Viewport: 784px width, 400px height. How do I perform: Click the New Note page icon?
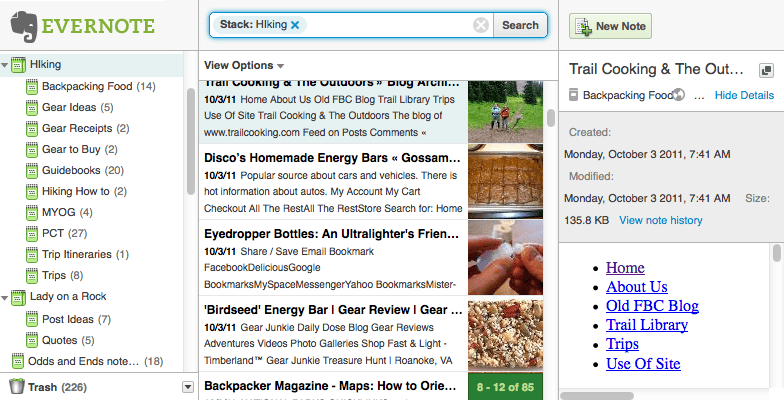[583, 26]
